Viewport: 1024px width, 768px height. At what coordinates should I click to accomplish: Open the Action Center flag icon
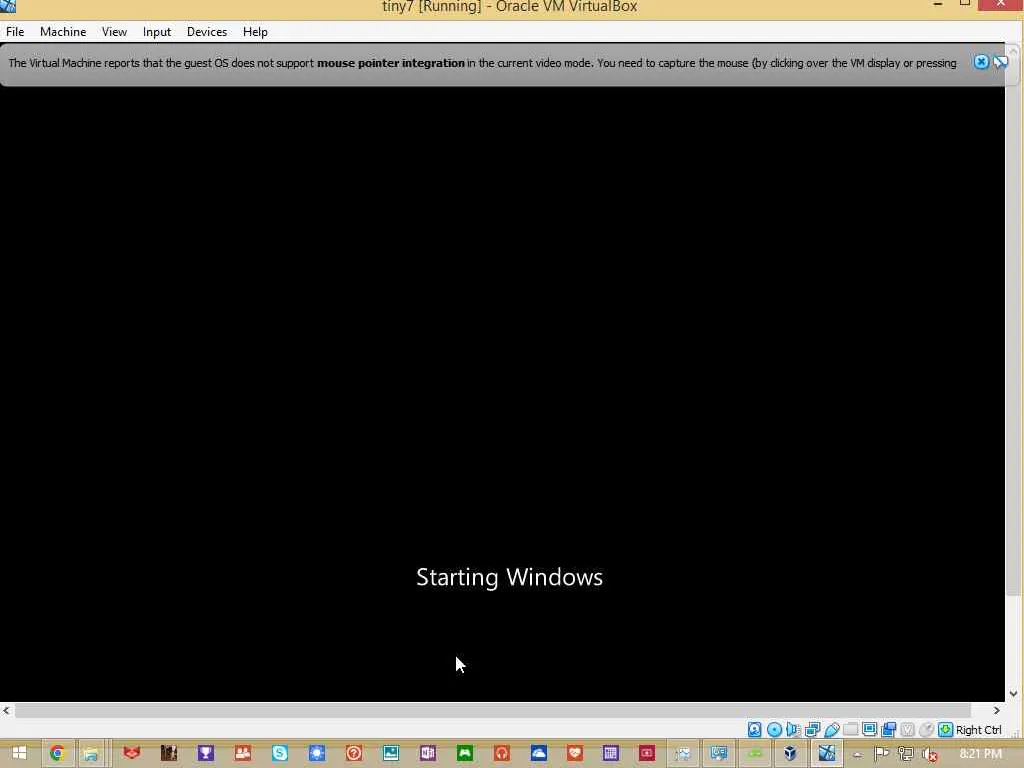click(881, 754)
